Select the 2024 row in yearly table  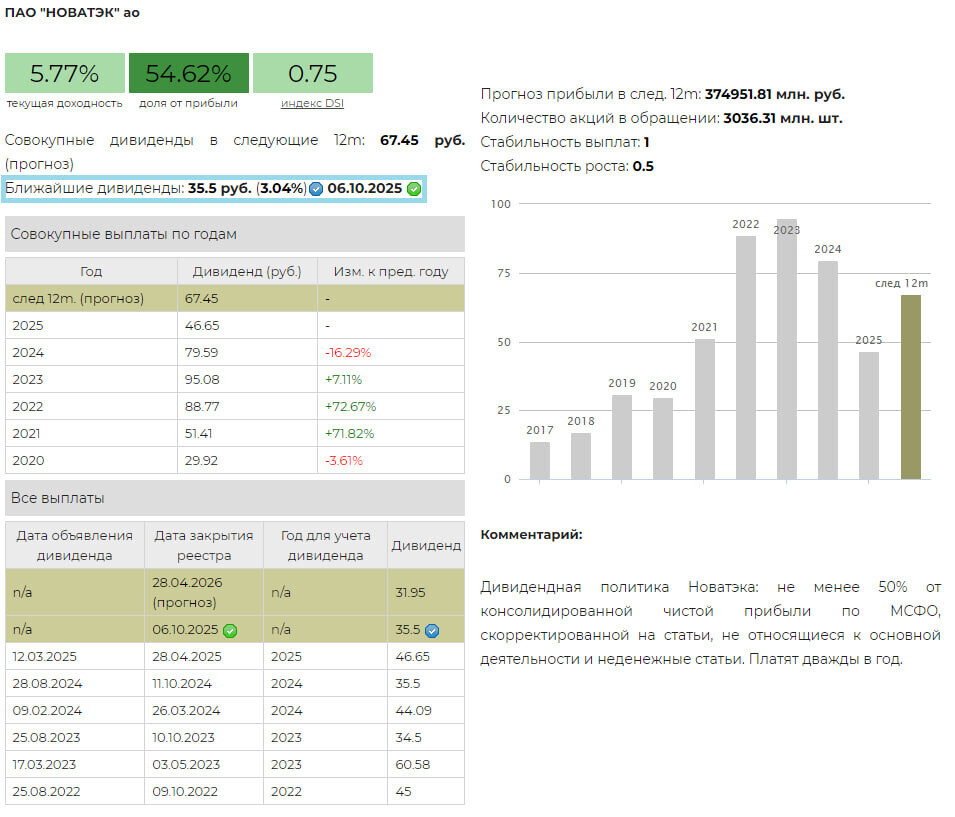[234, 352]
